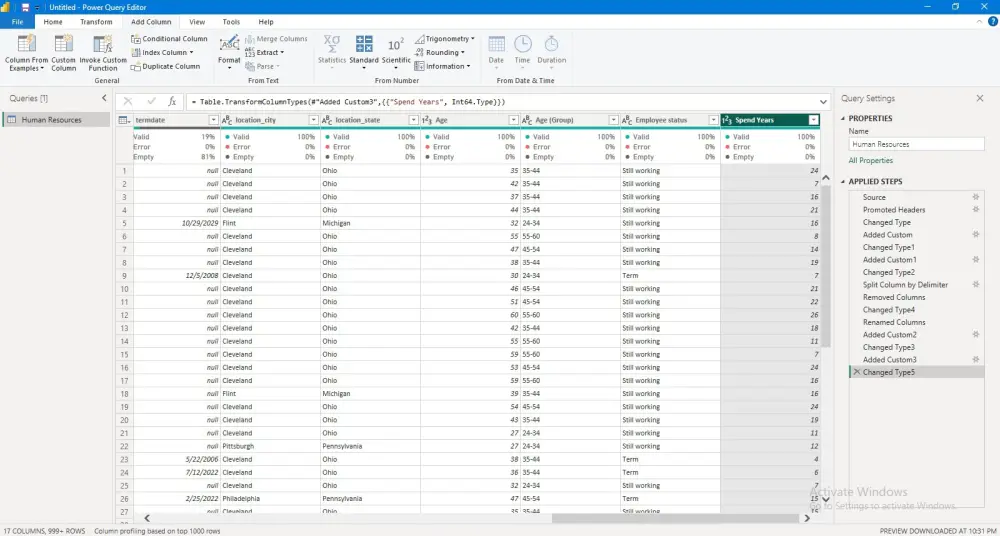Screen dimensions: 1000x536
Task: Open Employee status column filter dropdown
Action: click(x=713, y=120)
